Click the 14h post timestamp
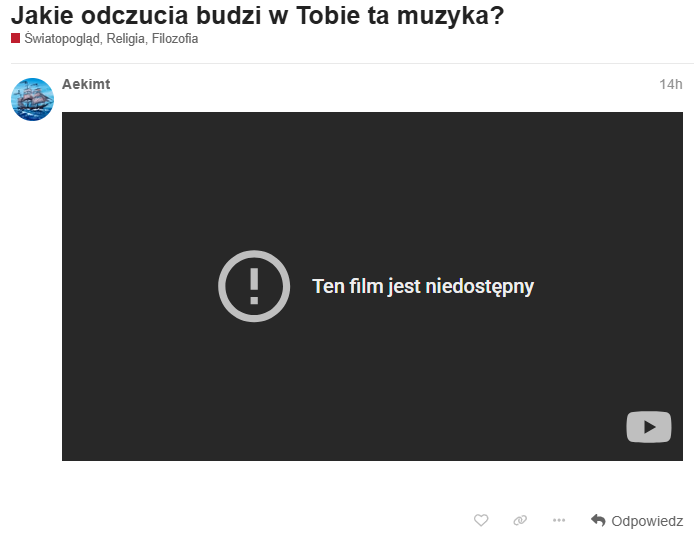 pyautogui.click(x=671, y=84)
